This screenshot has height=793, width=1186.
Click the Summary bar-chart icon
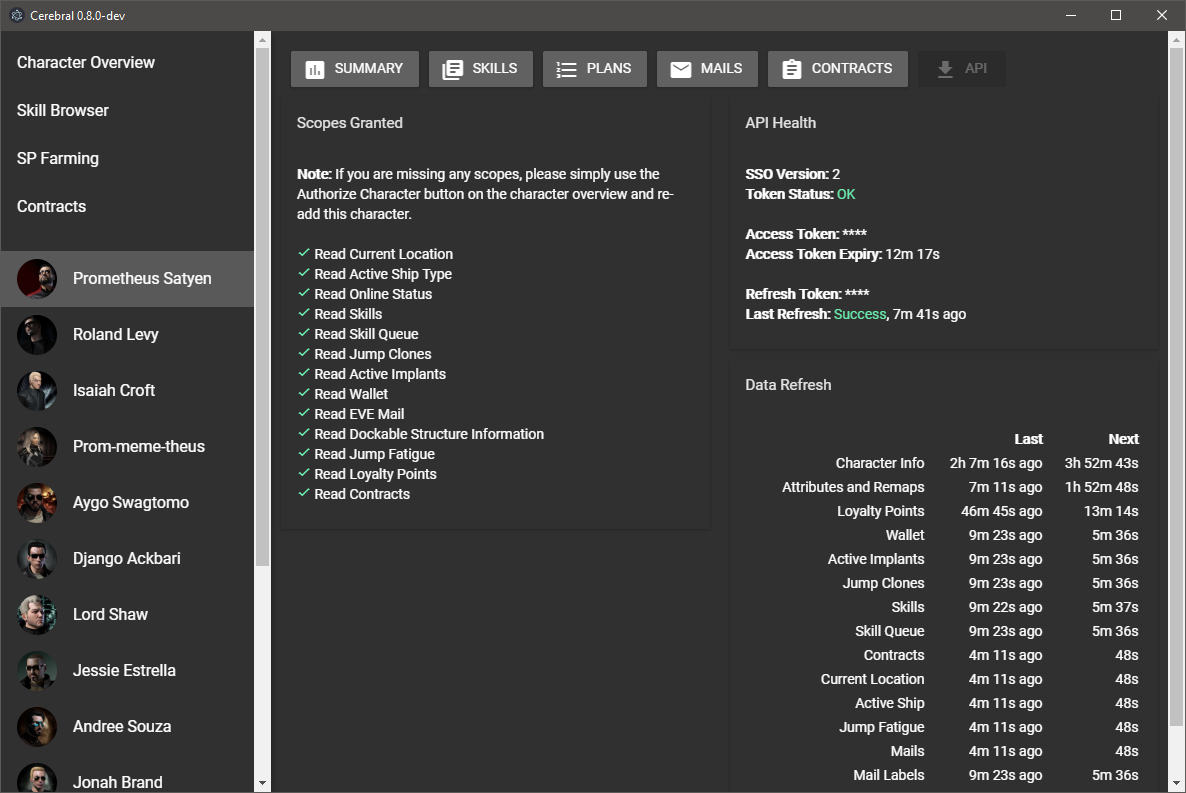pos(315,70)
